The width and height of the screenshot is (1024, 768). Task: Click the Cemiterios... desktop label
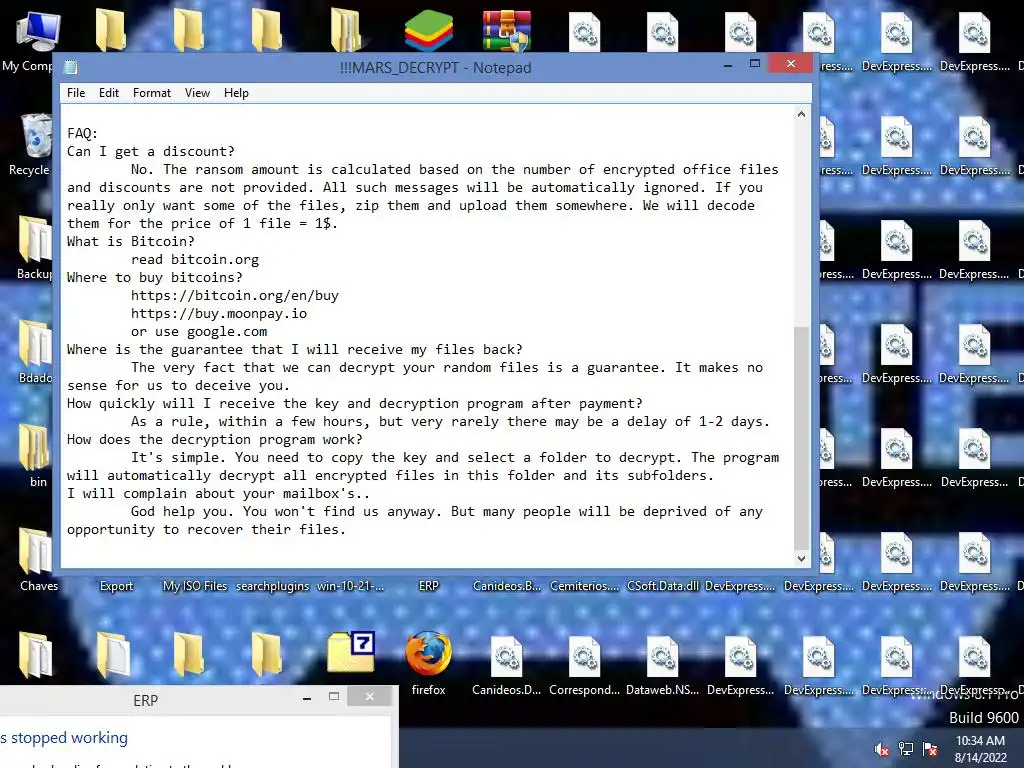point(584,586)
